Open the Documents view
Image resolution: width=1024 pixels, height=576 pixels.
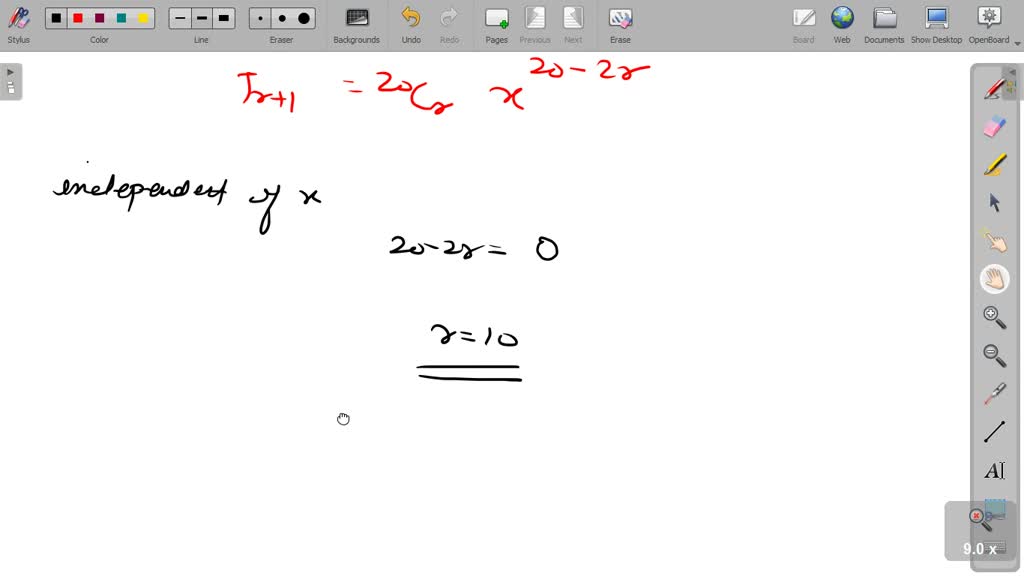(x=884, y=25)
